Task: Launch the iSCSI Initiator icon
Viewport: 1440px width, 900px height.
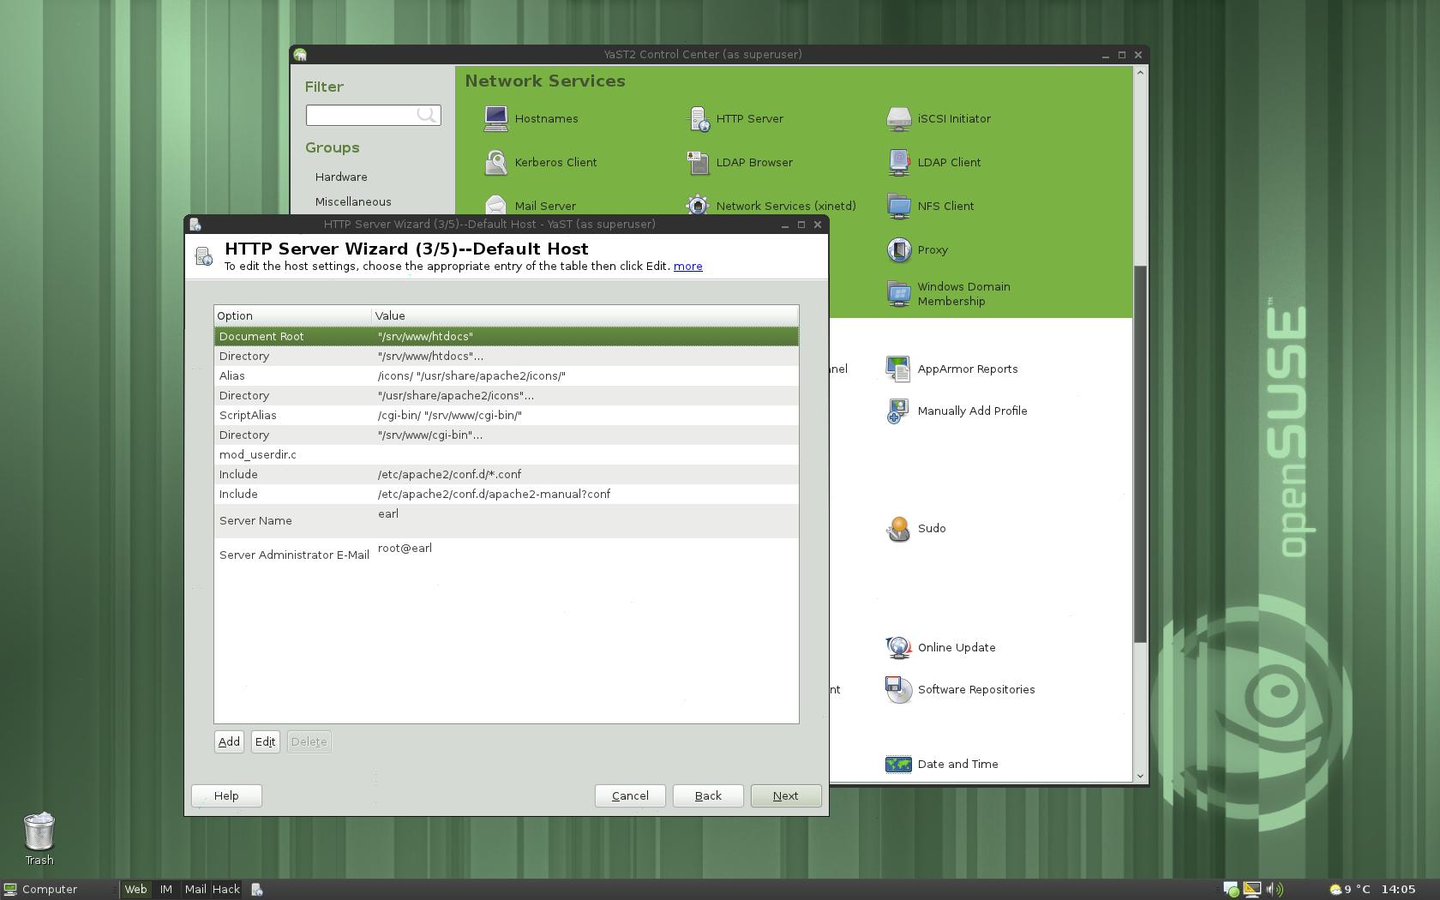Action: tap(899, 119)
